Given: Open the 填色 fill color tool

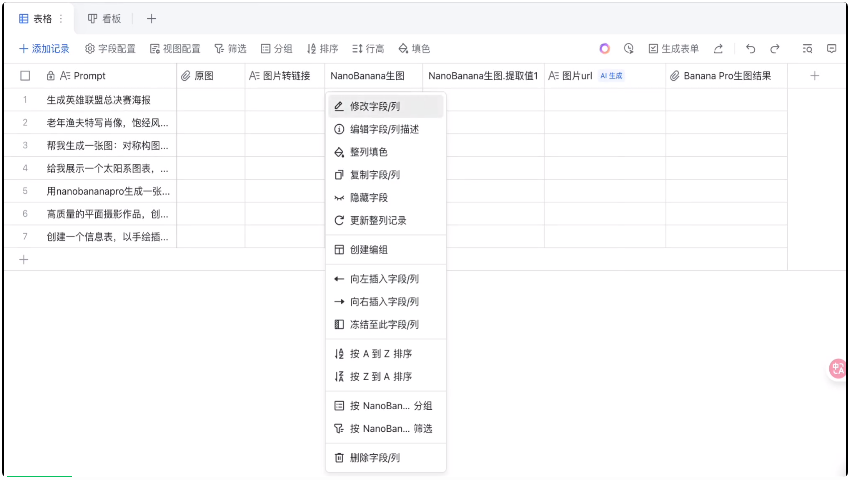Looking at the screenshot, I should pyautogui.click(x=414, y=49).
